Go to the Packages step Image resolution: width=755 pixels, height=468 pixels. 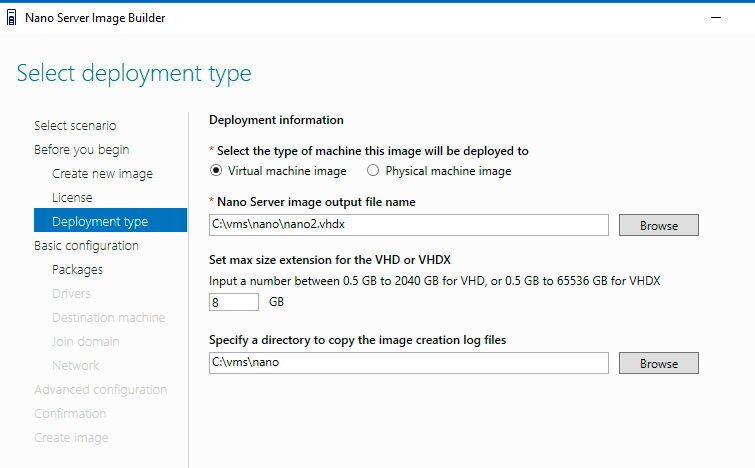click(78, 270)
